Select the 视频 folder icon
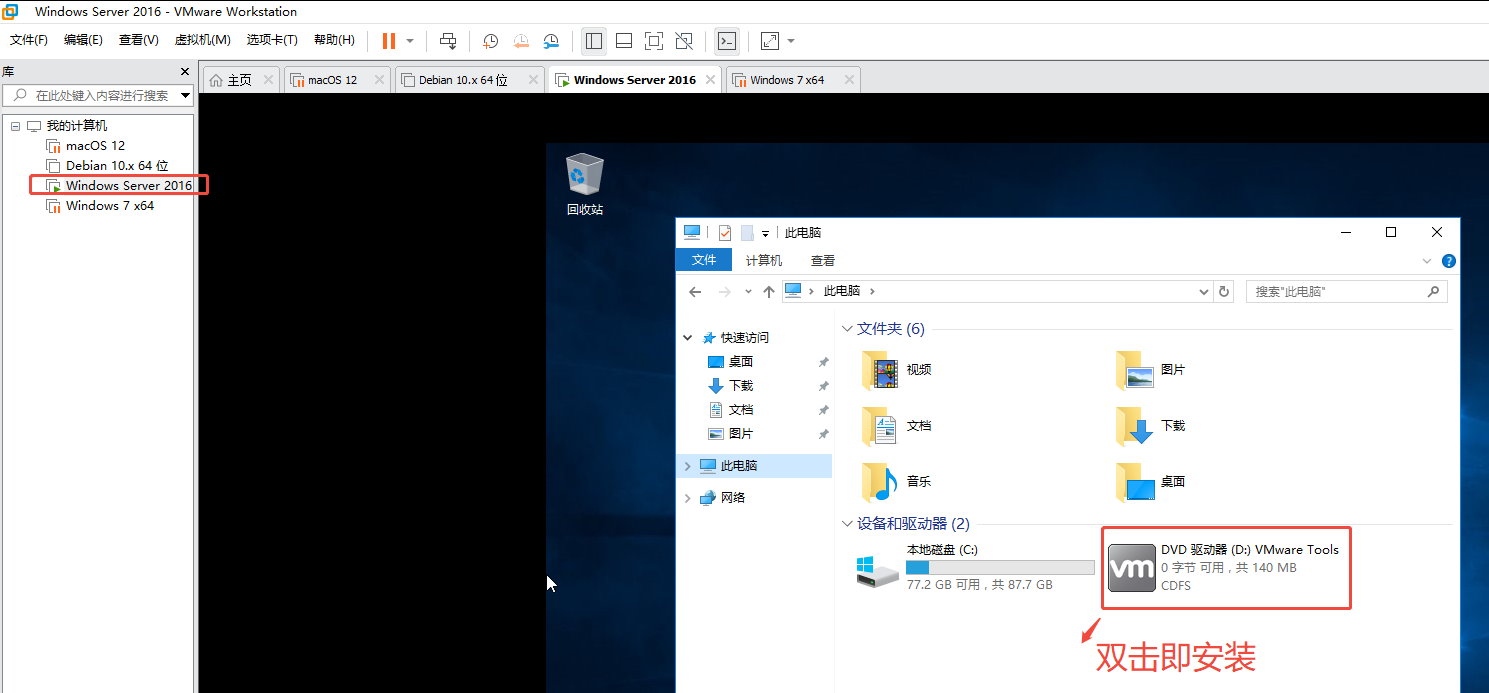Viewport: 1489px width, 693px height. click(x=880, y=370)
